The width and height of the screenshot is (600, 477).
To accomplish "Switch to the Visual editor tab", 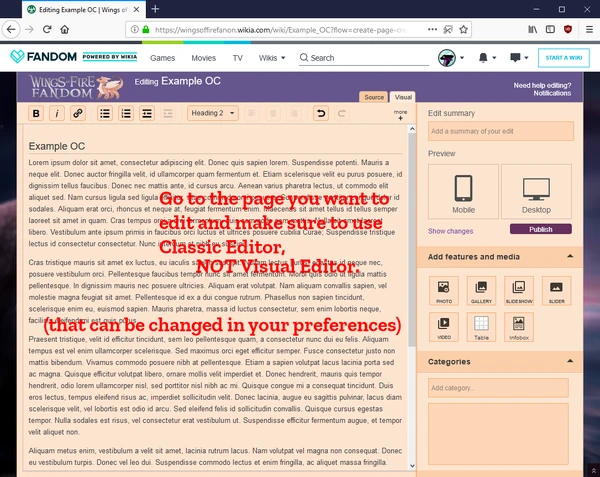I will pyautogui.click(x=403, y=97).
